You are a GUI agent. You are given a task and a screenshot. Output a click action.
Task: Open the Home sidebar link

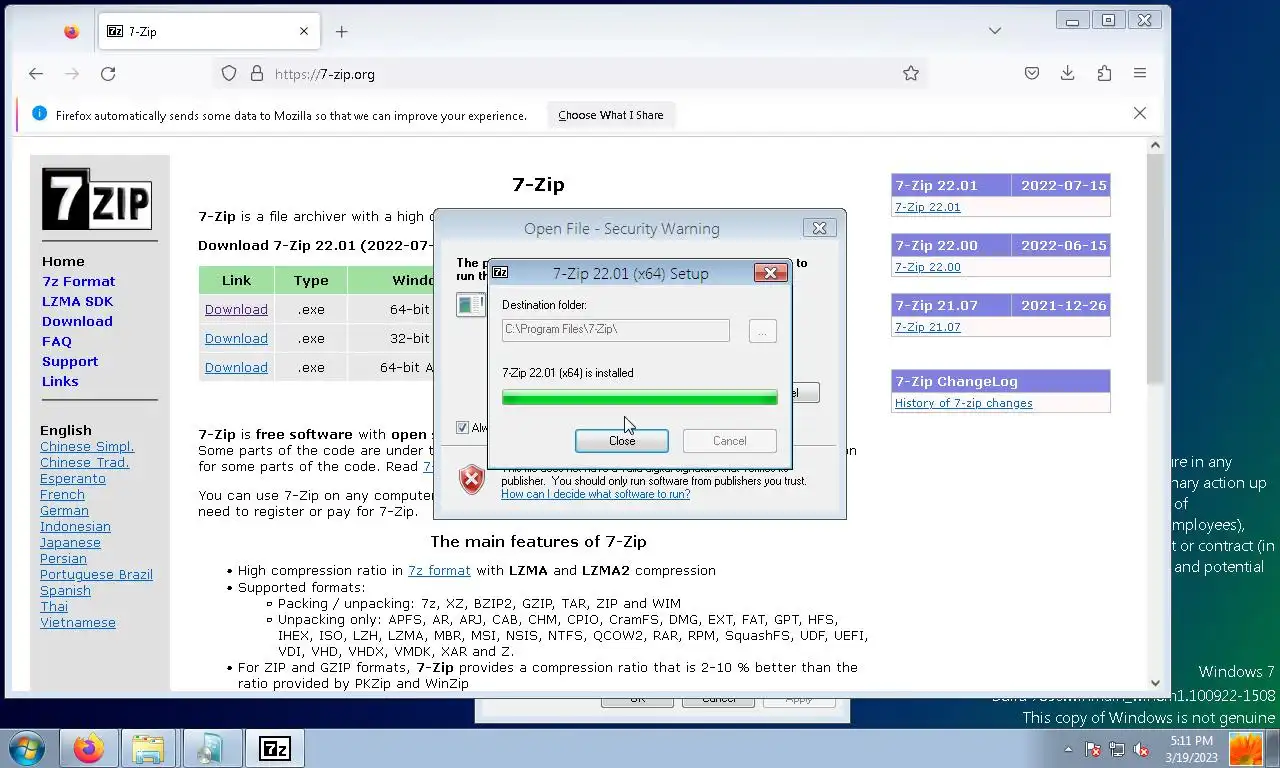tap(63, 261)
